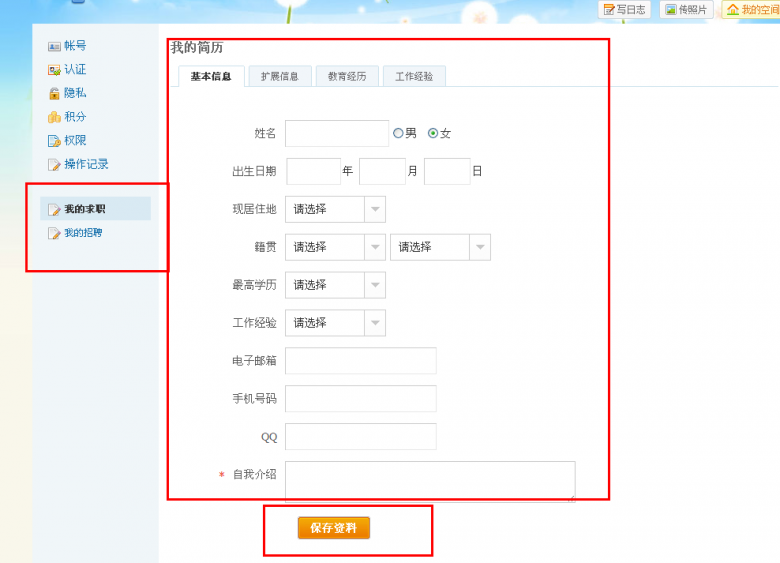Image resolution: width=780 pixels, height=563 pixels.
Task: Open 权限 permissions icon in sidebar
Action: [54, 141]
